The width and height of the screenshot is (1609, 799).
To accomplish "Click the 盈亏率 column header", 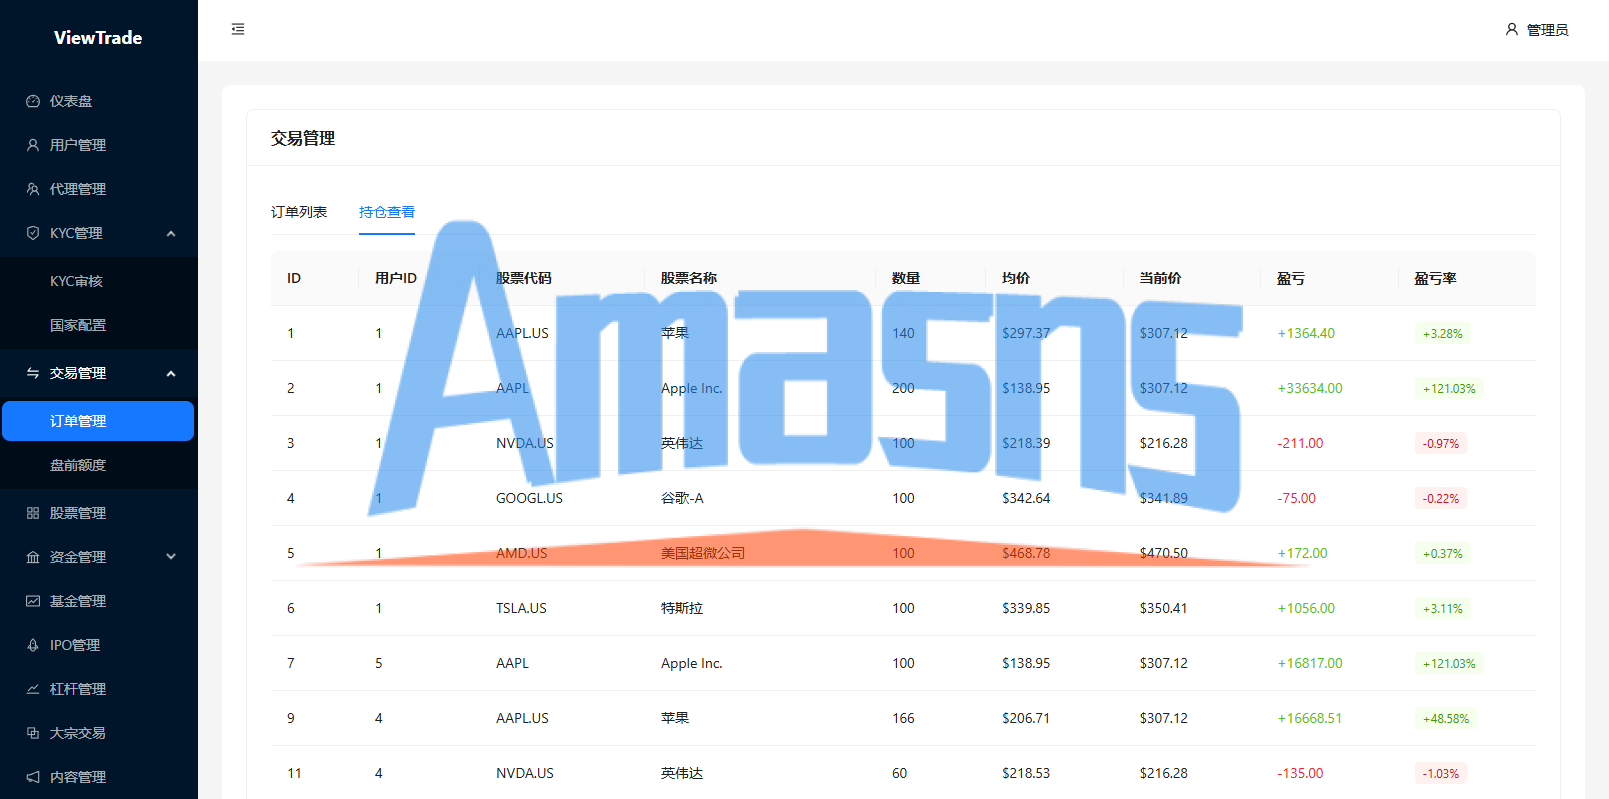I will point(1435,278).
